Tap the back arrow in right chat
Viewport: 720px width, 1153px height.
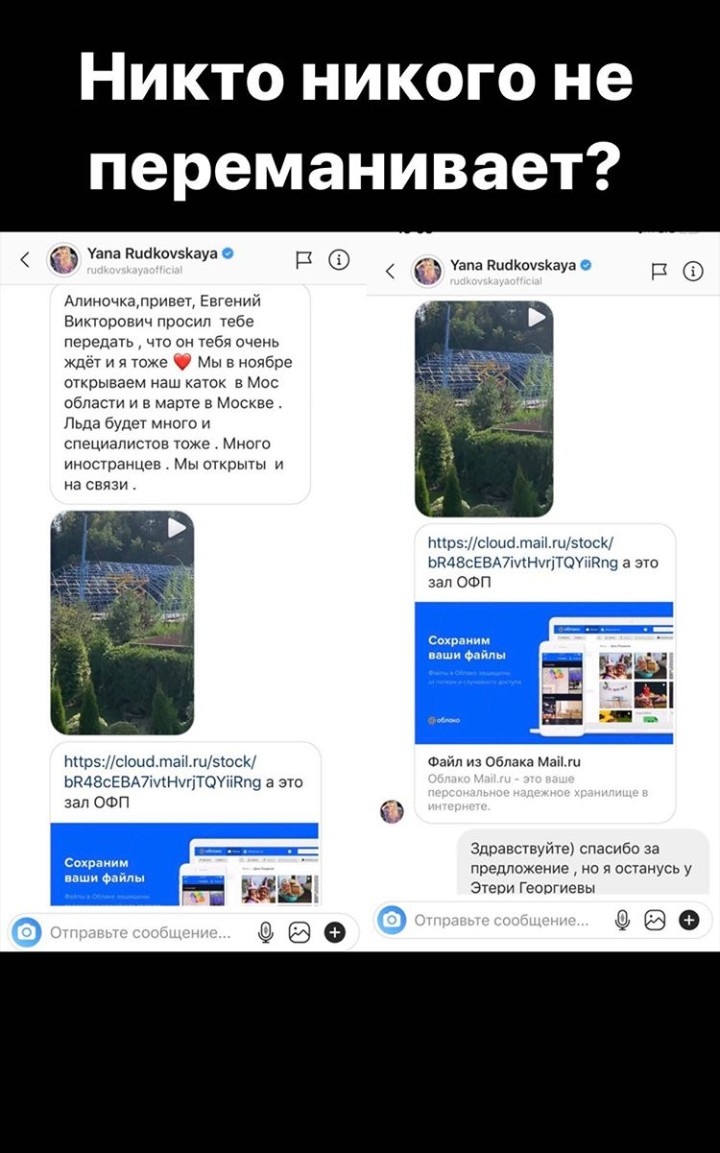(390, 271)
